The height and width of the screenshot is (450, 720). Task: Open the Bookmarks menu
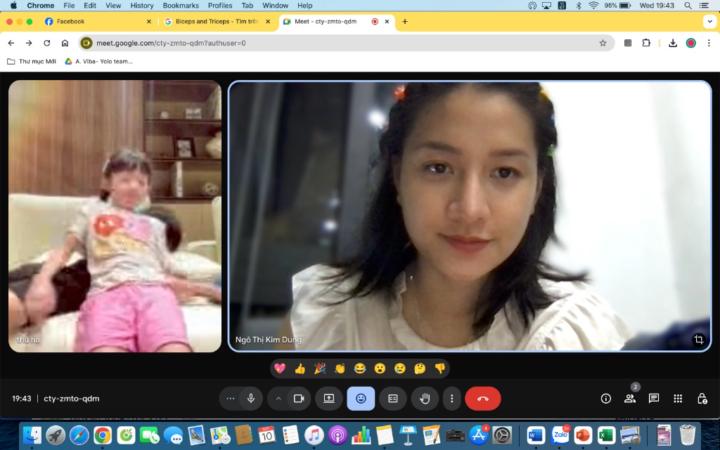click(x=180, y=5)
